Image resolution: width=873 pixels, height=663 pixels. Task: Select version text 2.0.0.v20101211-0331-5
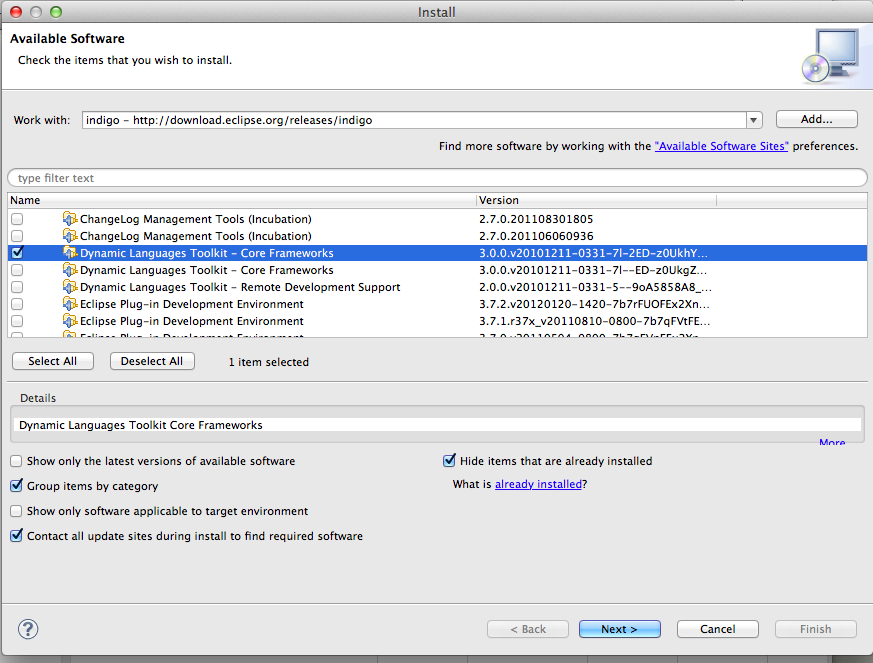595,287
